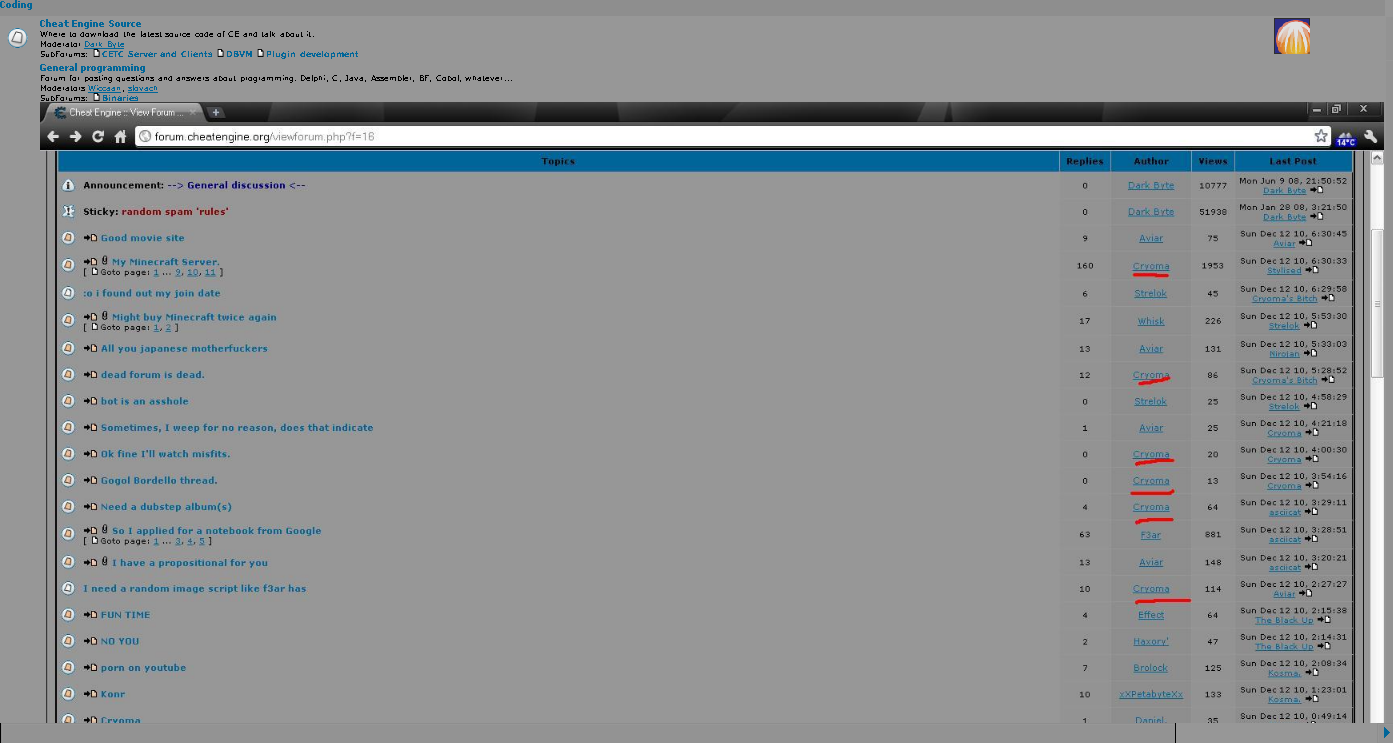The height and width of the screenshot is (743, 1393).
Task: Go back with the browser back arrow
Action: (x=54, y=137)
